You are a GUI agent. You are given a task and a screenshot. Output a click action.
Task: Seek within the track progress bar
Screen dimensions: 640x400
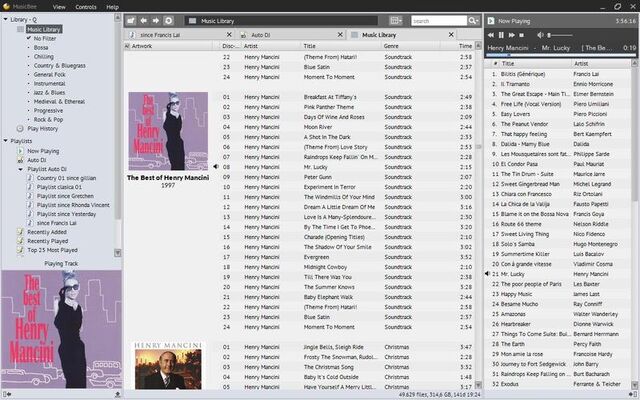(x=561, y=55)
